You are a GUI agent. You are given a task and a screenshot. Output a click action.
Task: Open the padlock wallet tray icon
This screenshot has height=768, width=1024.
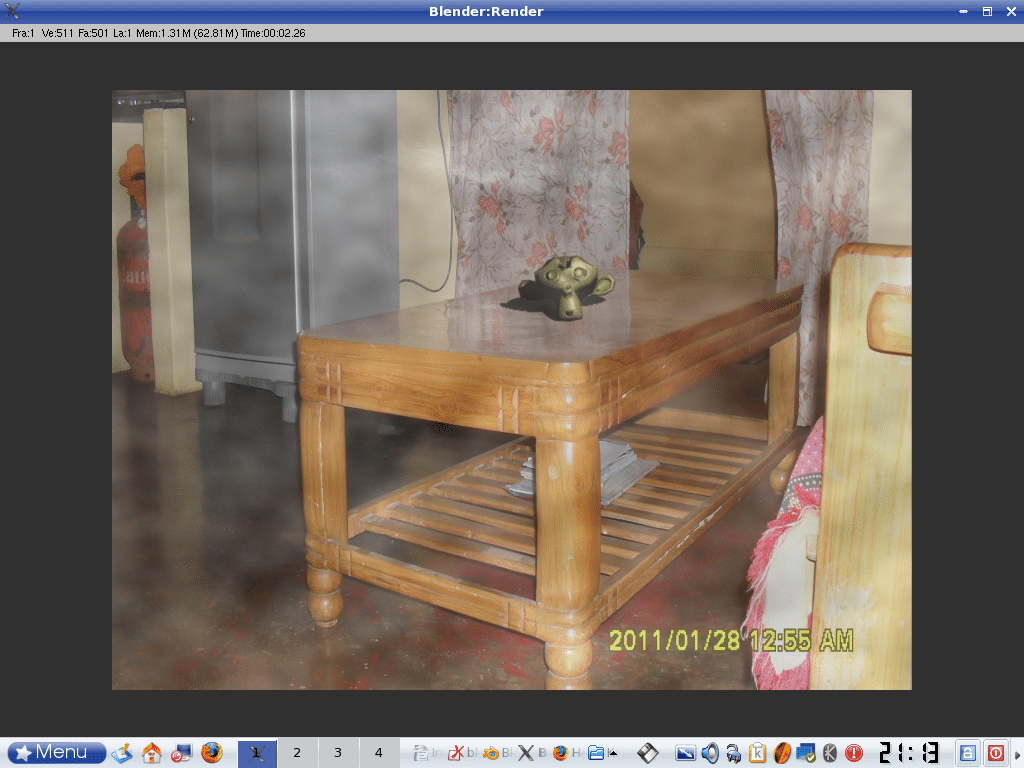[734, 754]
